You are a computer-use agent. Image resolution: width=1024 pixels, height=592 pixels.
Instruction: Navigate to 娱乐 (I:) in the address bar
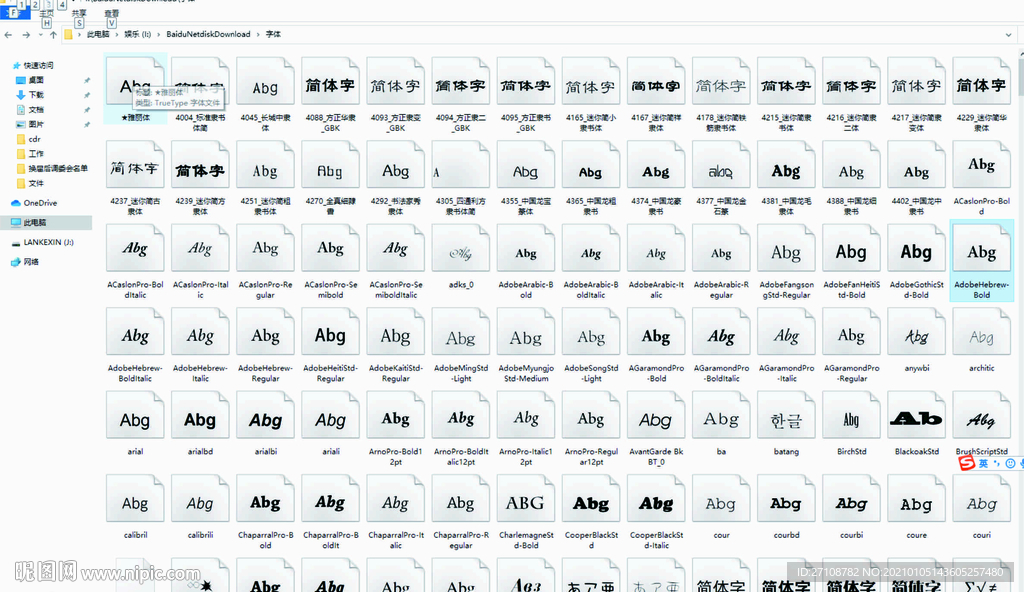pyautogui.click(x=137, y=35)
